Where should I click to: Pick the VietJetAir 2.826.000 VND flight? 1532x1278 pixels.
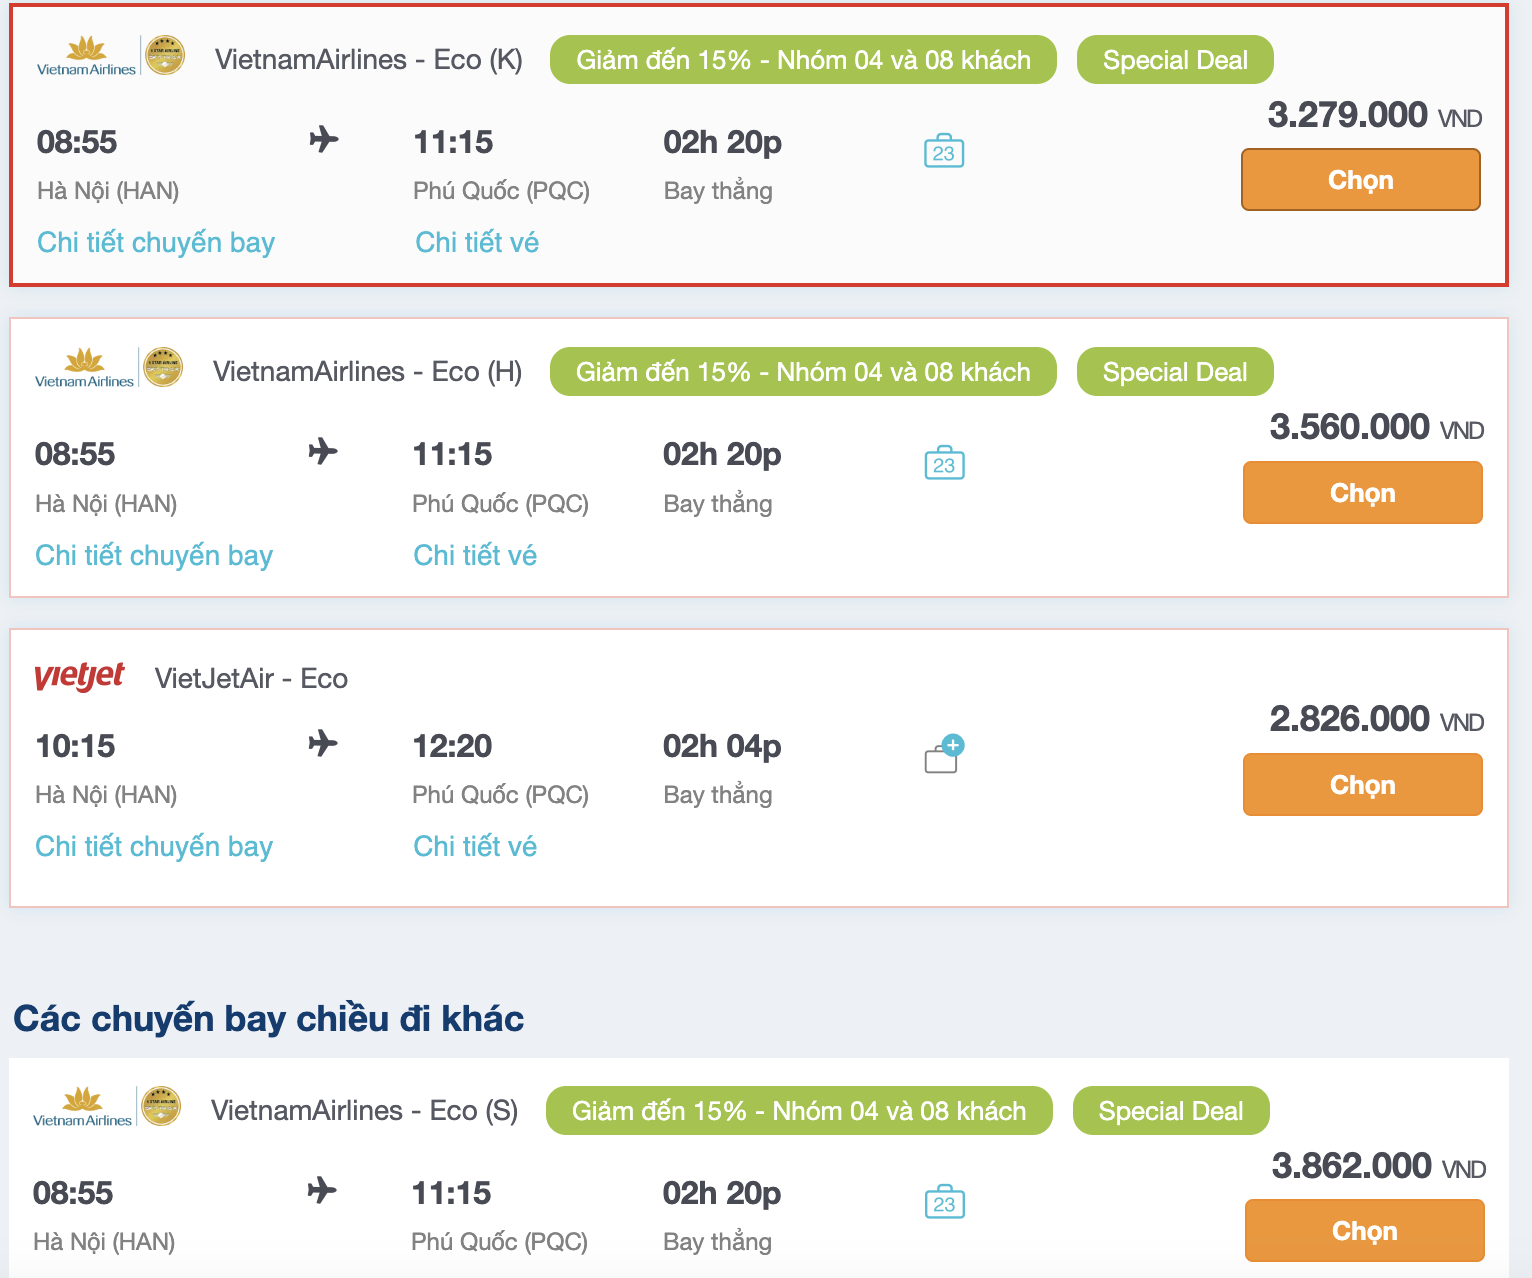(1362, 785)
